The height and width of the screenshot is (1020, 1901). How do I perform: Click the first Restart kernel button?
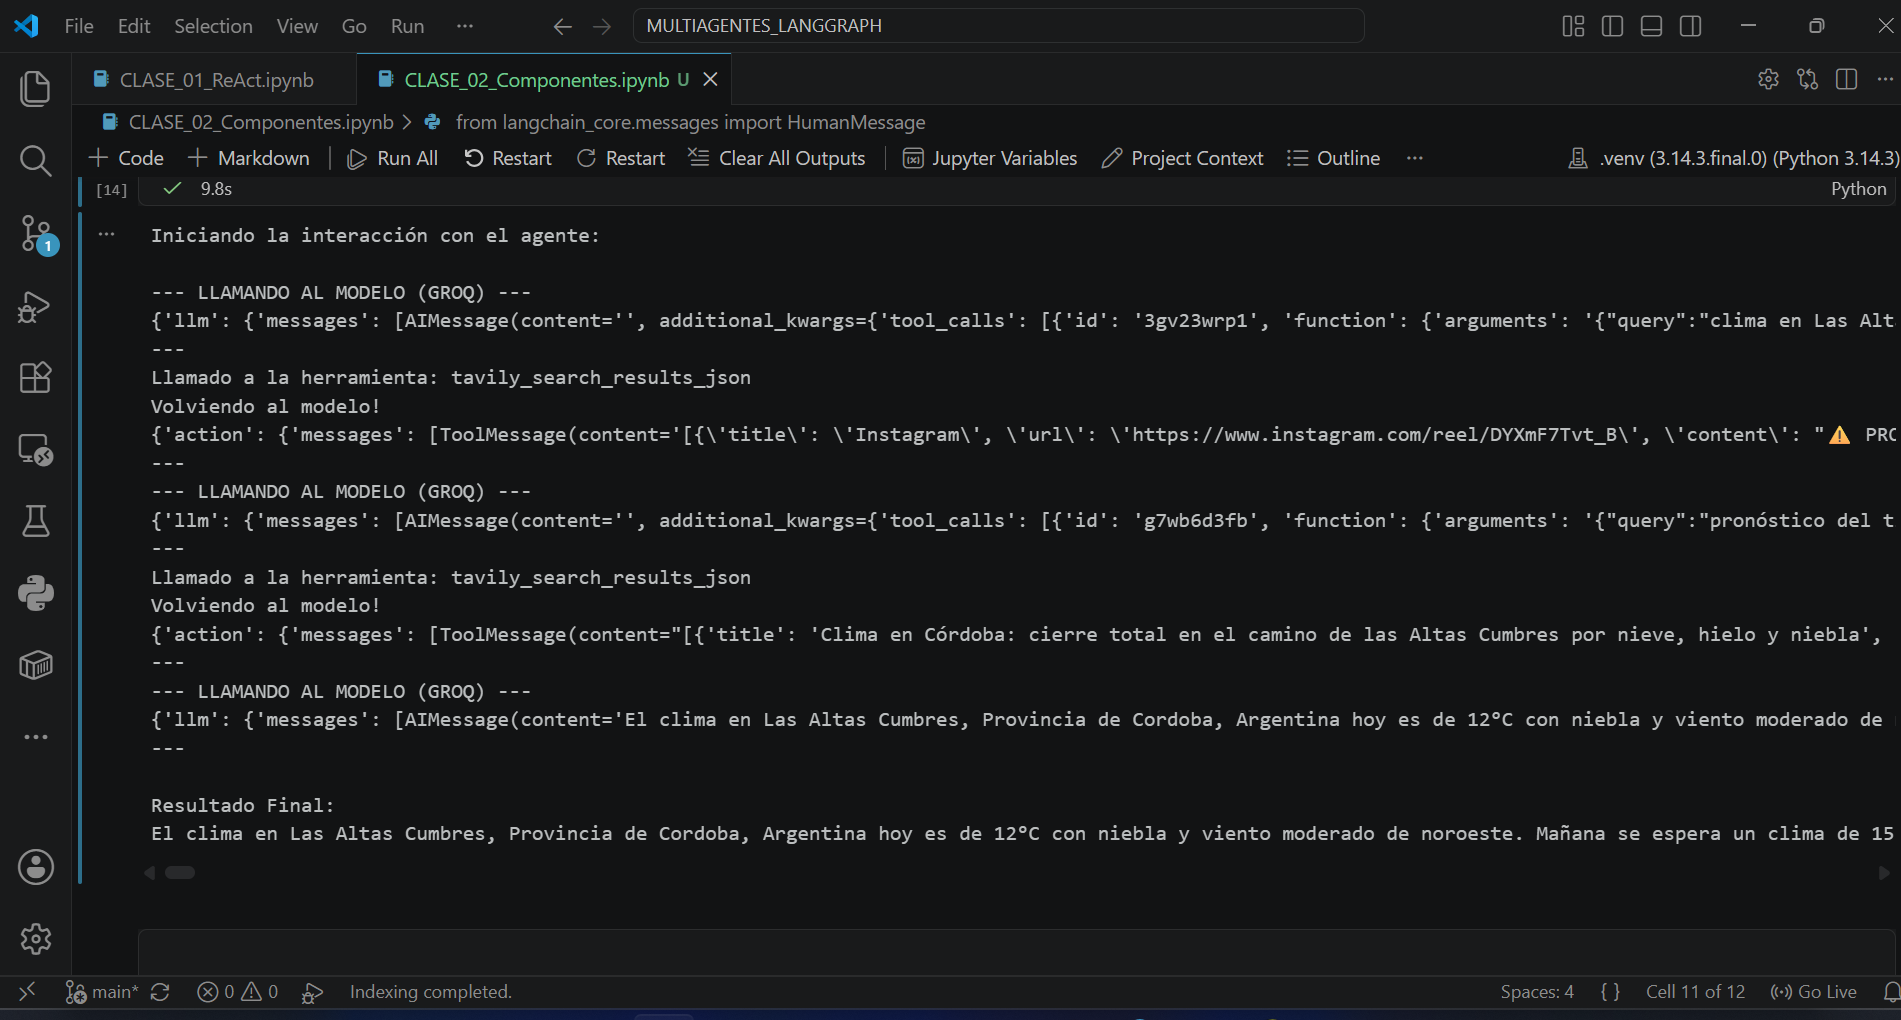tap(508, 158)
